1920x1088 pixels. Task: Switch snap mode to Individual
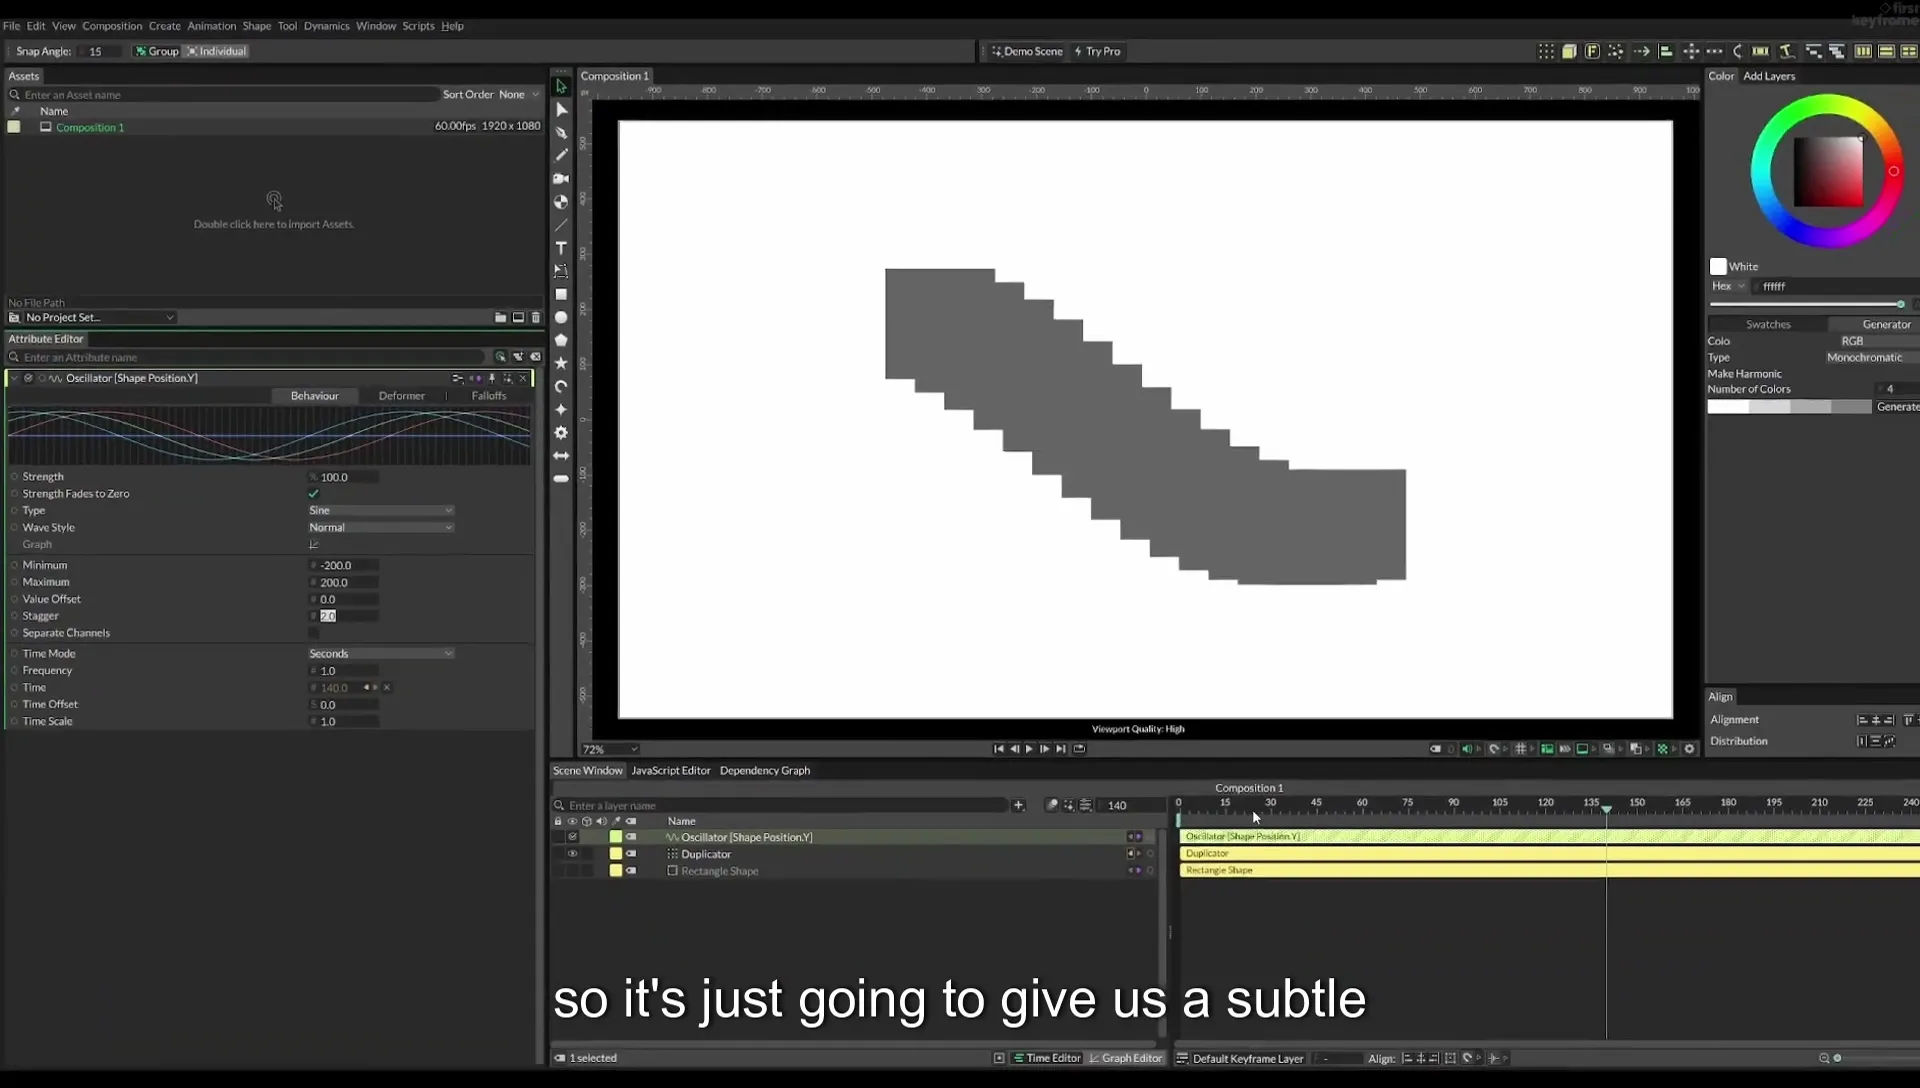click(x=216, y=51)
